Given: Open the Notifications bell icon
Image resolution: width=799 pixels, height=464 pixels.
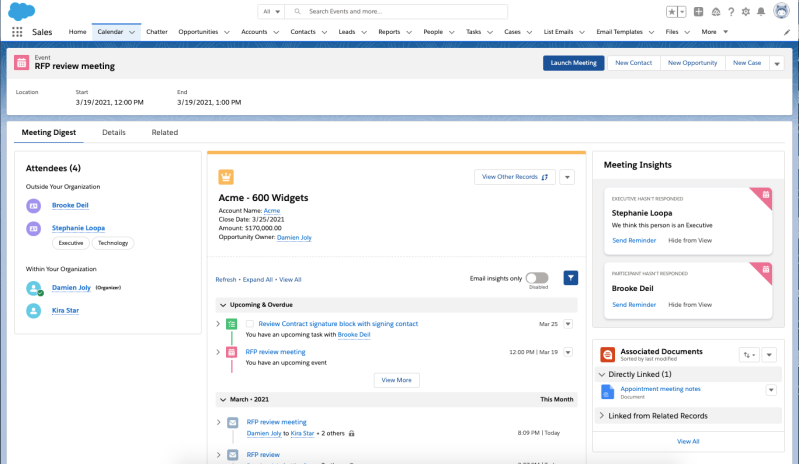Looking at the screenshot, I should pyautogui.click(x=761, y=12).
